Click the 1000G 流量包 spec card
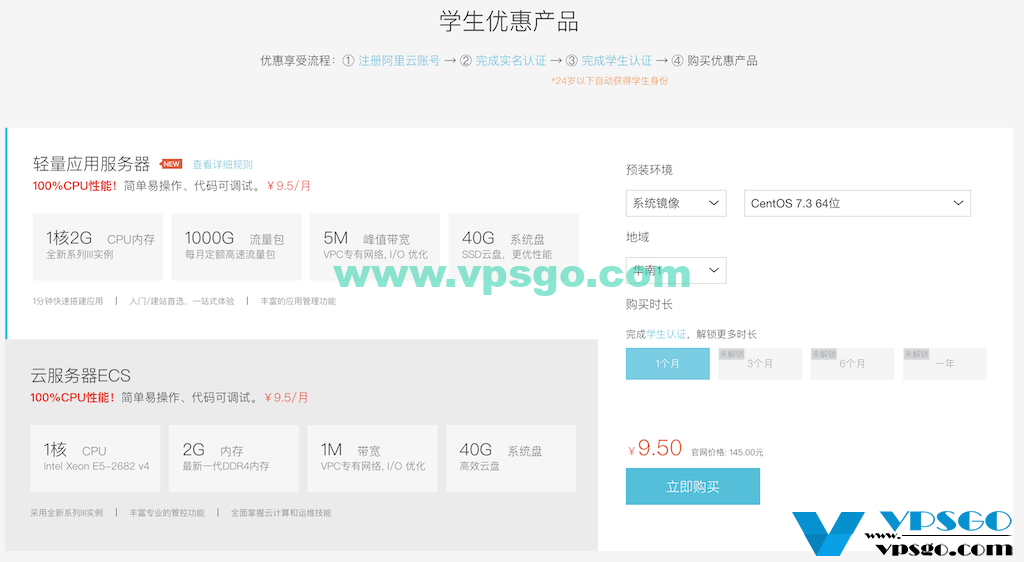 click(236, 247)
